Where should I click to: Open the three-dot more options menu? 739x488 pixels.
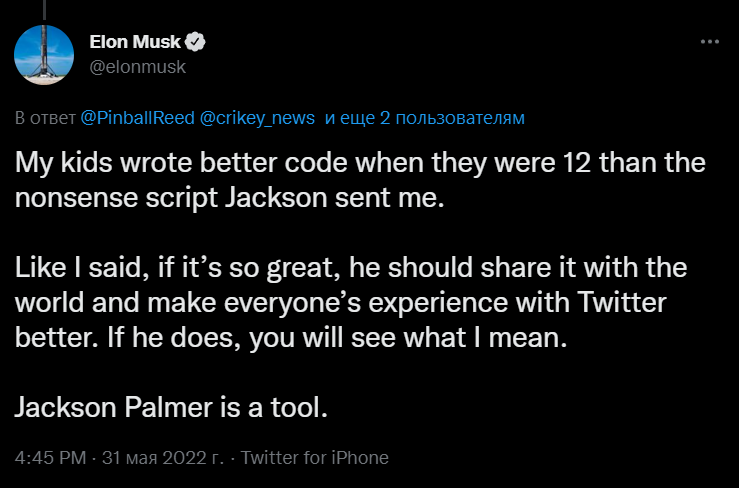[x=709, y=43]
